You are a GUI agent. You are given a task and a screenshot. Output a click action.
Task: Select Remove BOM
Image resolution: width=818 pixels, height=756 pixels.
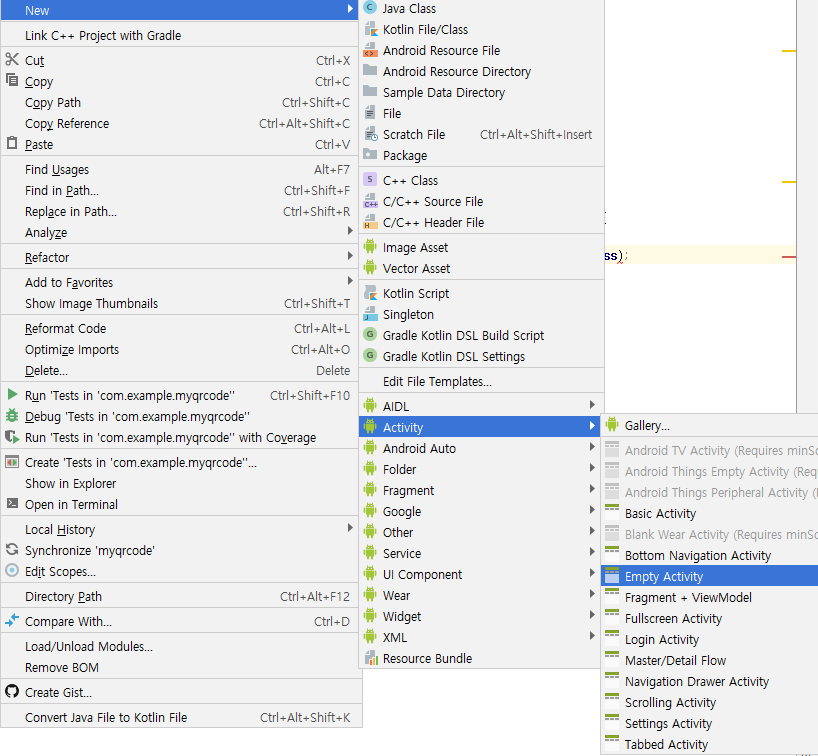click(x=179, y=667)
